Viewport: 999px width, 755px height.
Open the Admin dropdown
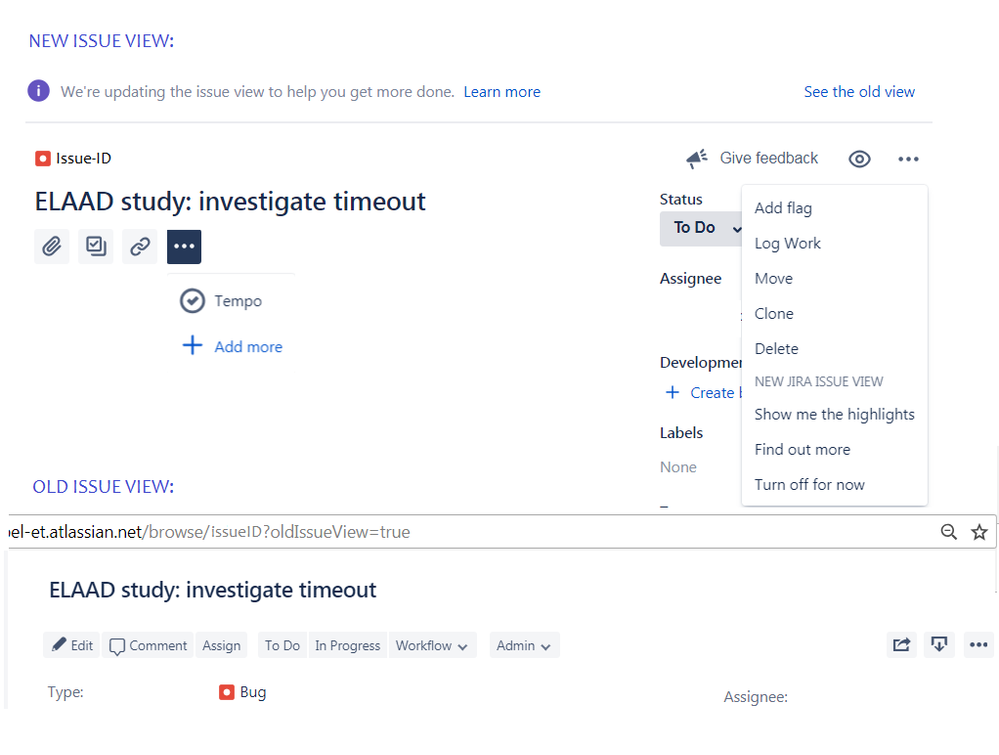tap(524, 645)
